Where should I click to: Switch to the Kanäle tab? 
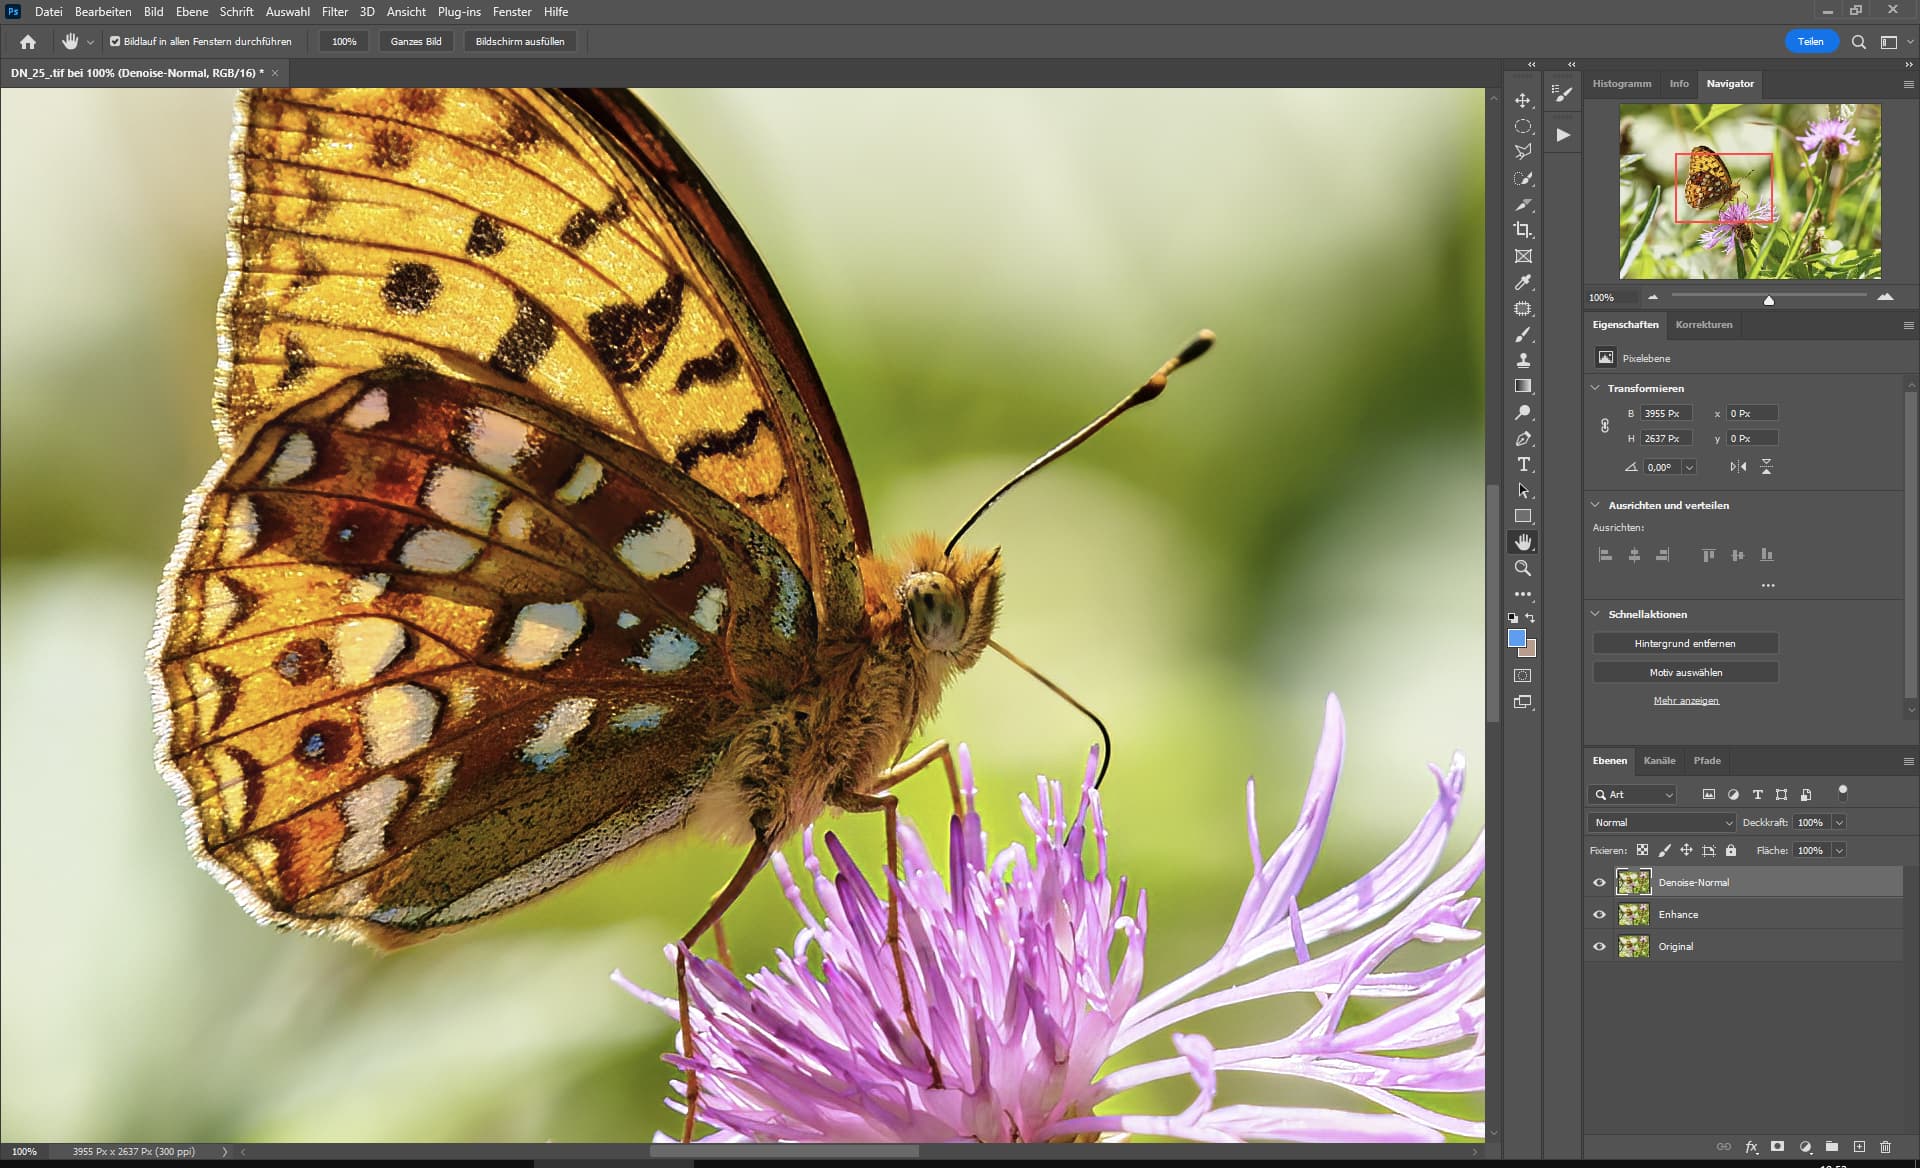1659,761
